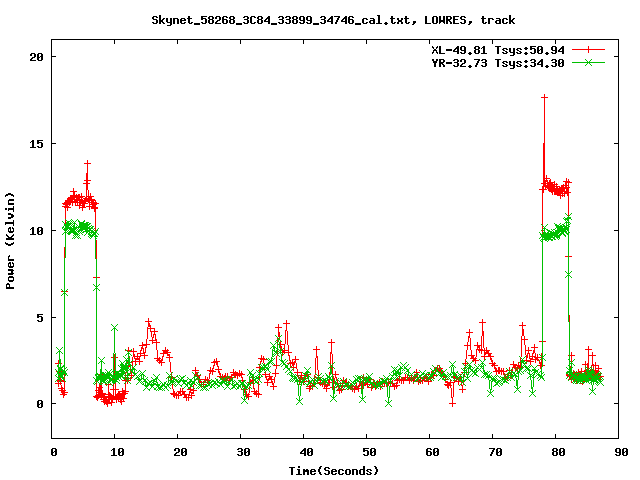Image resolution: width=640 pixels, height=480 pixels.
Task: Click the y-axis tick label 20
Action: (x=36, y=57)
